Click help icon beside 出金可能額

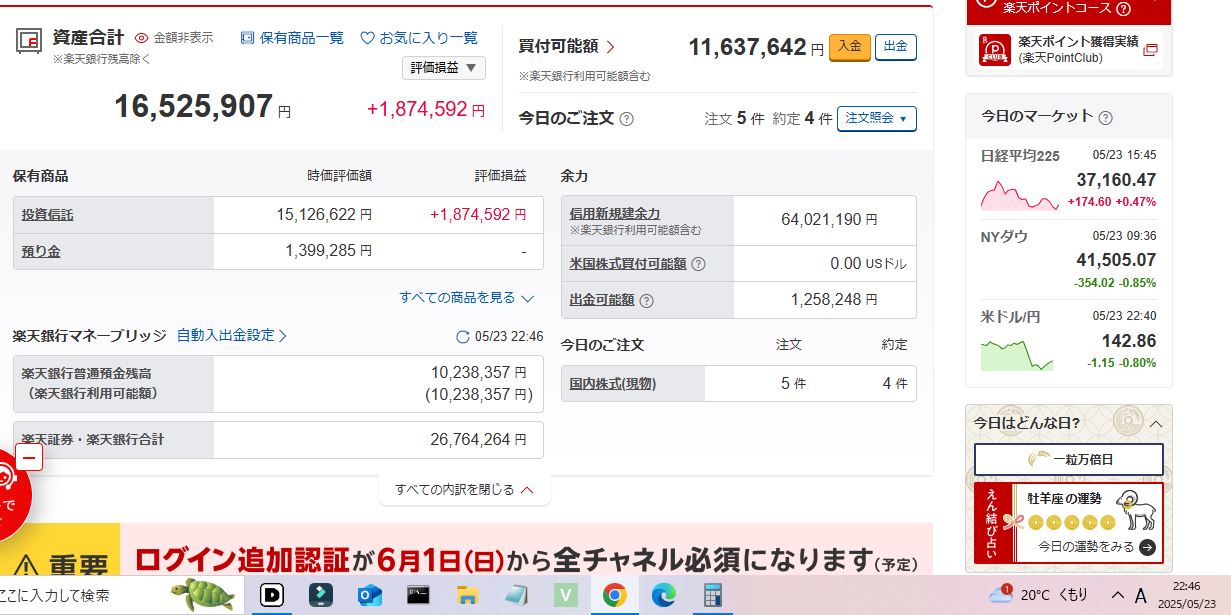coord(646,300)
